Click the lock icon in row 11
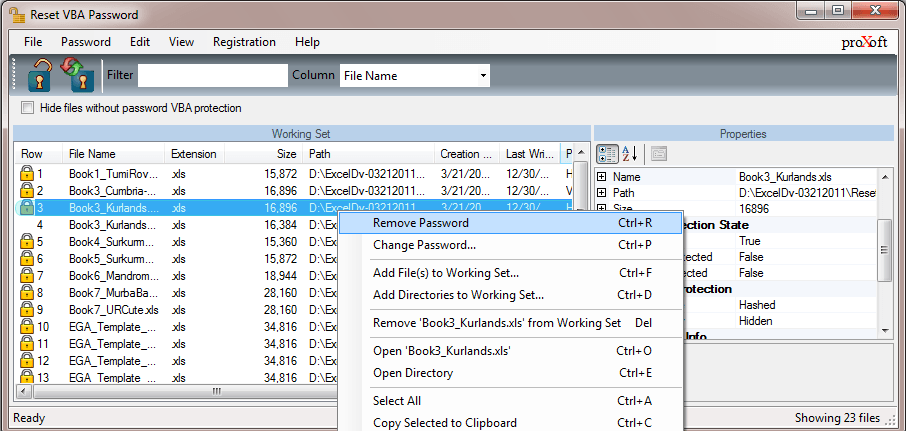Viewport: 906px width, 431px height. coord(27,344)
